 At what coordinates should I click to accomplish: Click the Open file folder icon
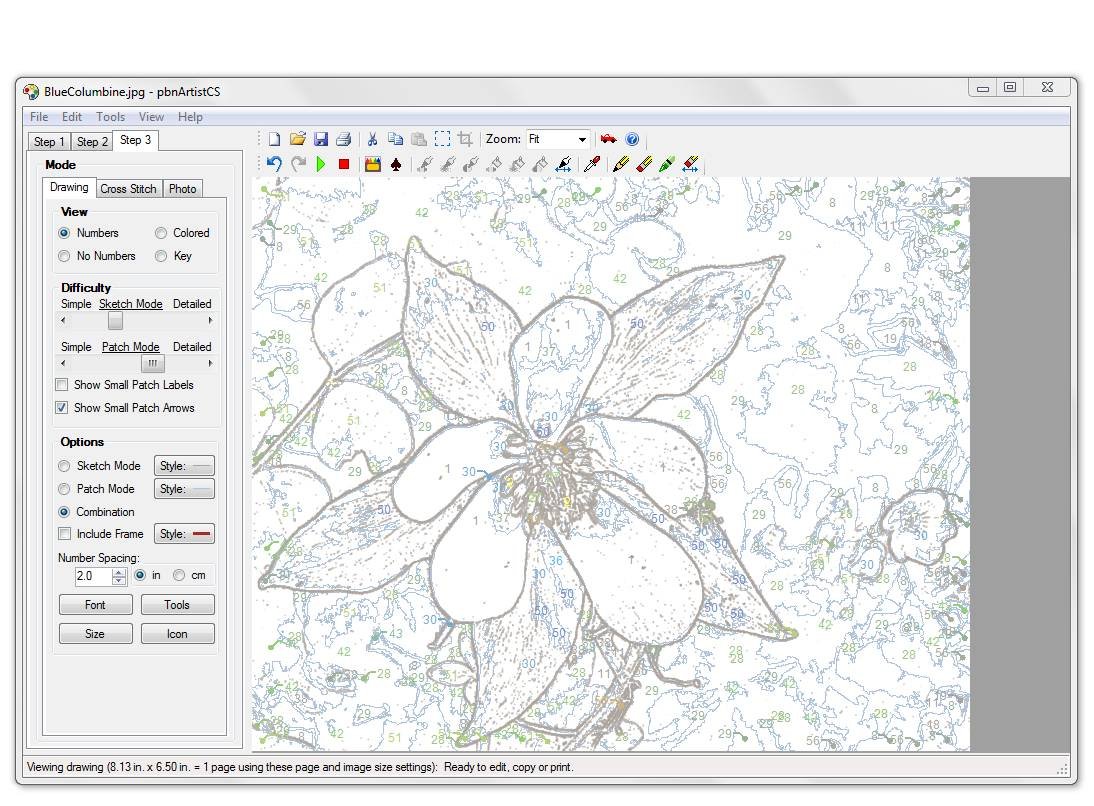[x=297, y=139]
